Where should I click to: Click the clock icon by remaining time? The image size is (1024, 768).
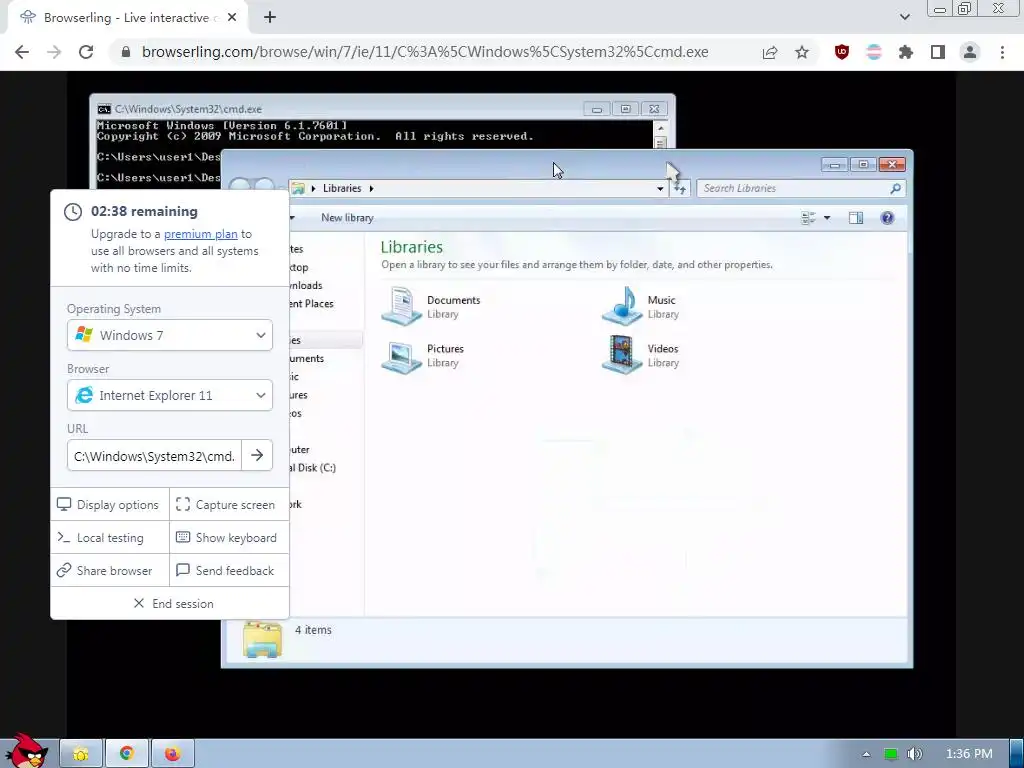pos(72,212)
